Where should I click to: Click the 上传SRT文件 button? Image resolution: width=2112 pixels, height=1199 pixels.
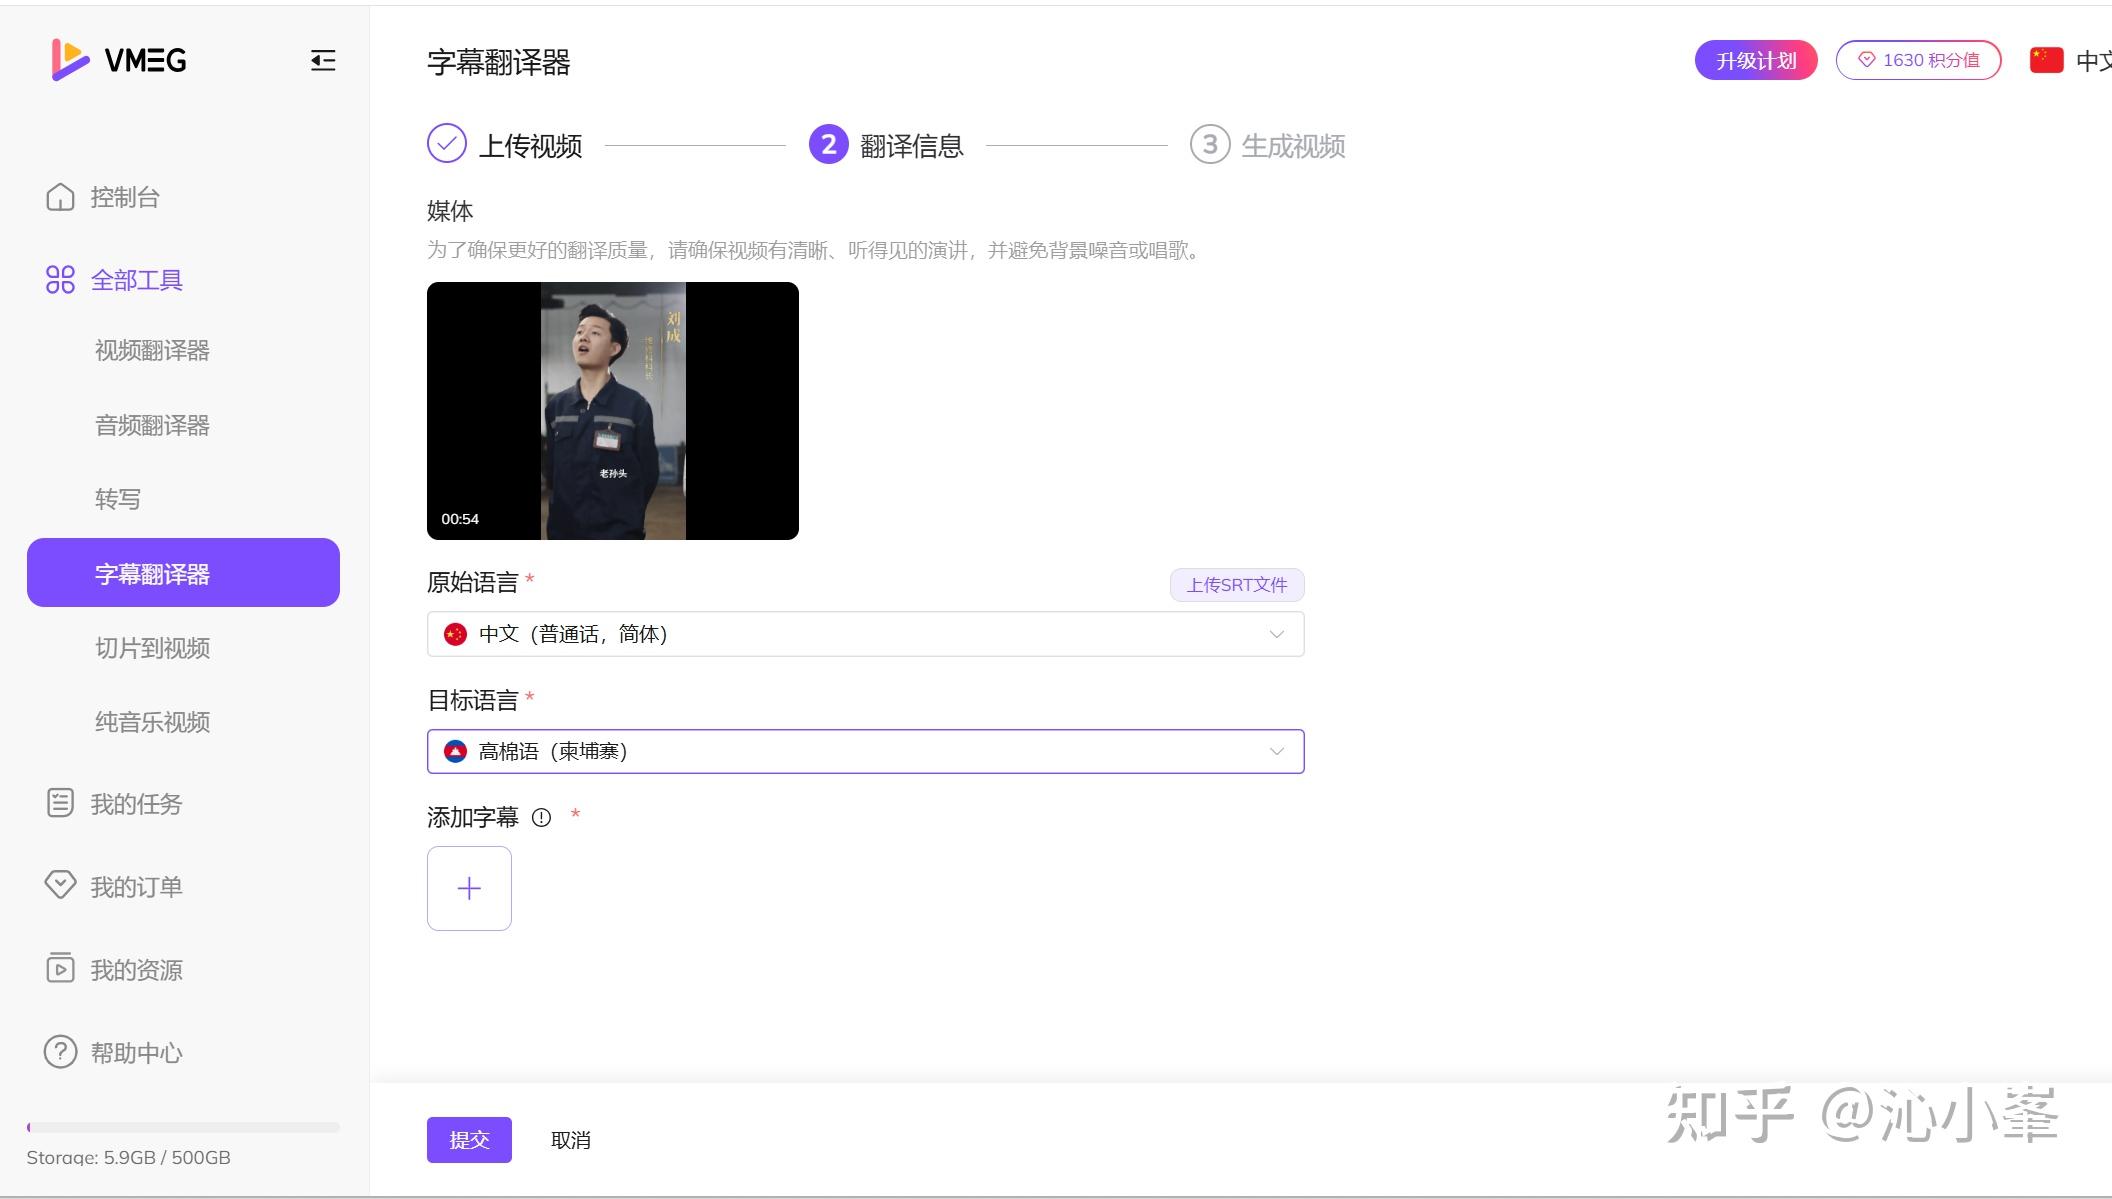pos(1236,585)
